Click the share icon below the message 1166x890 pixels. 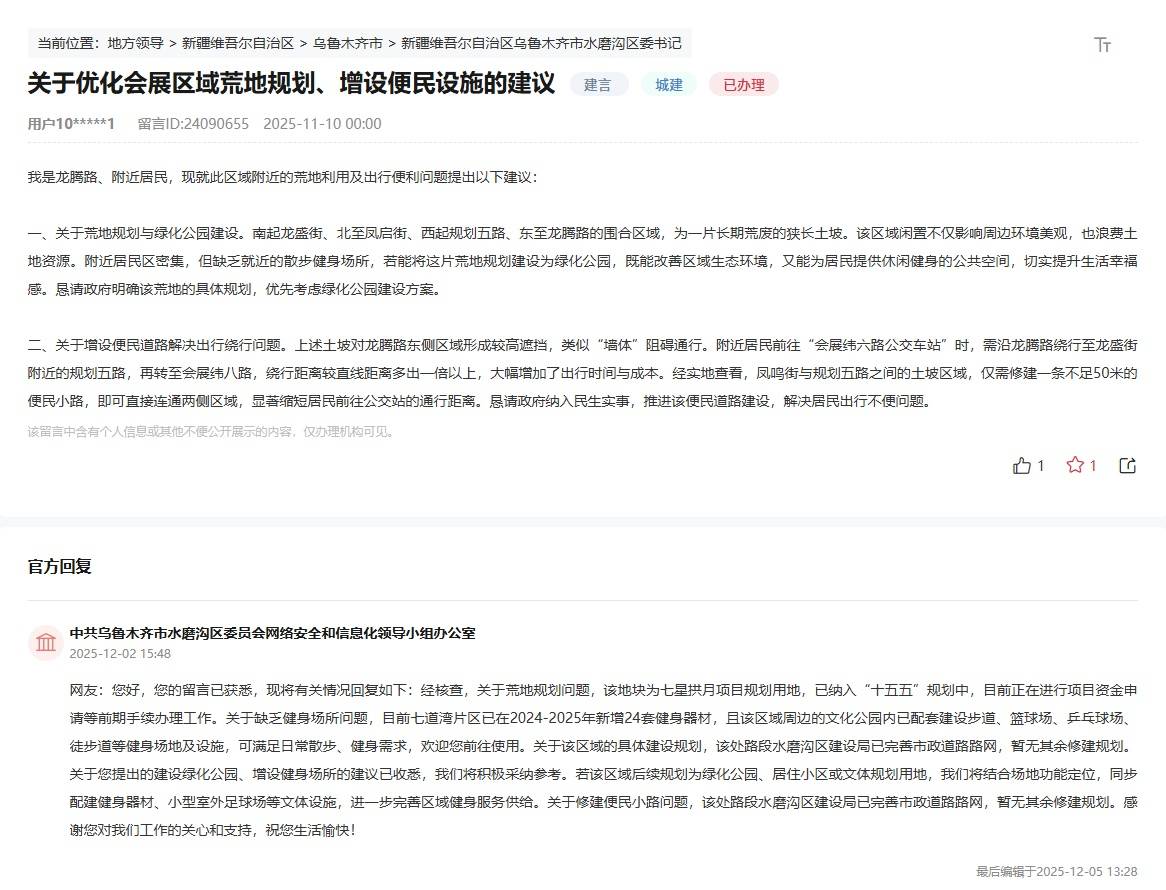point(1127,465)
